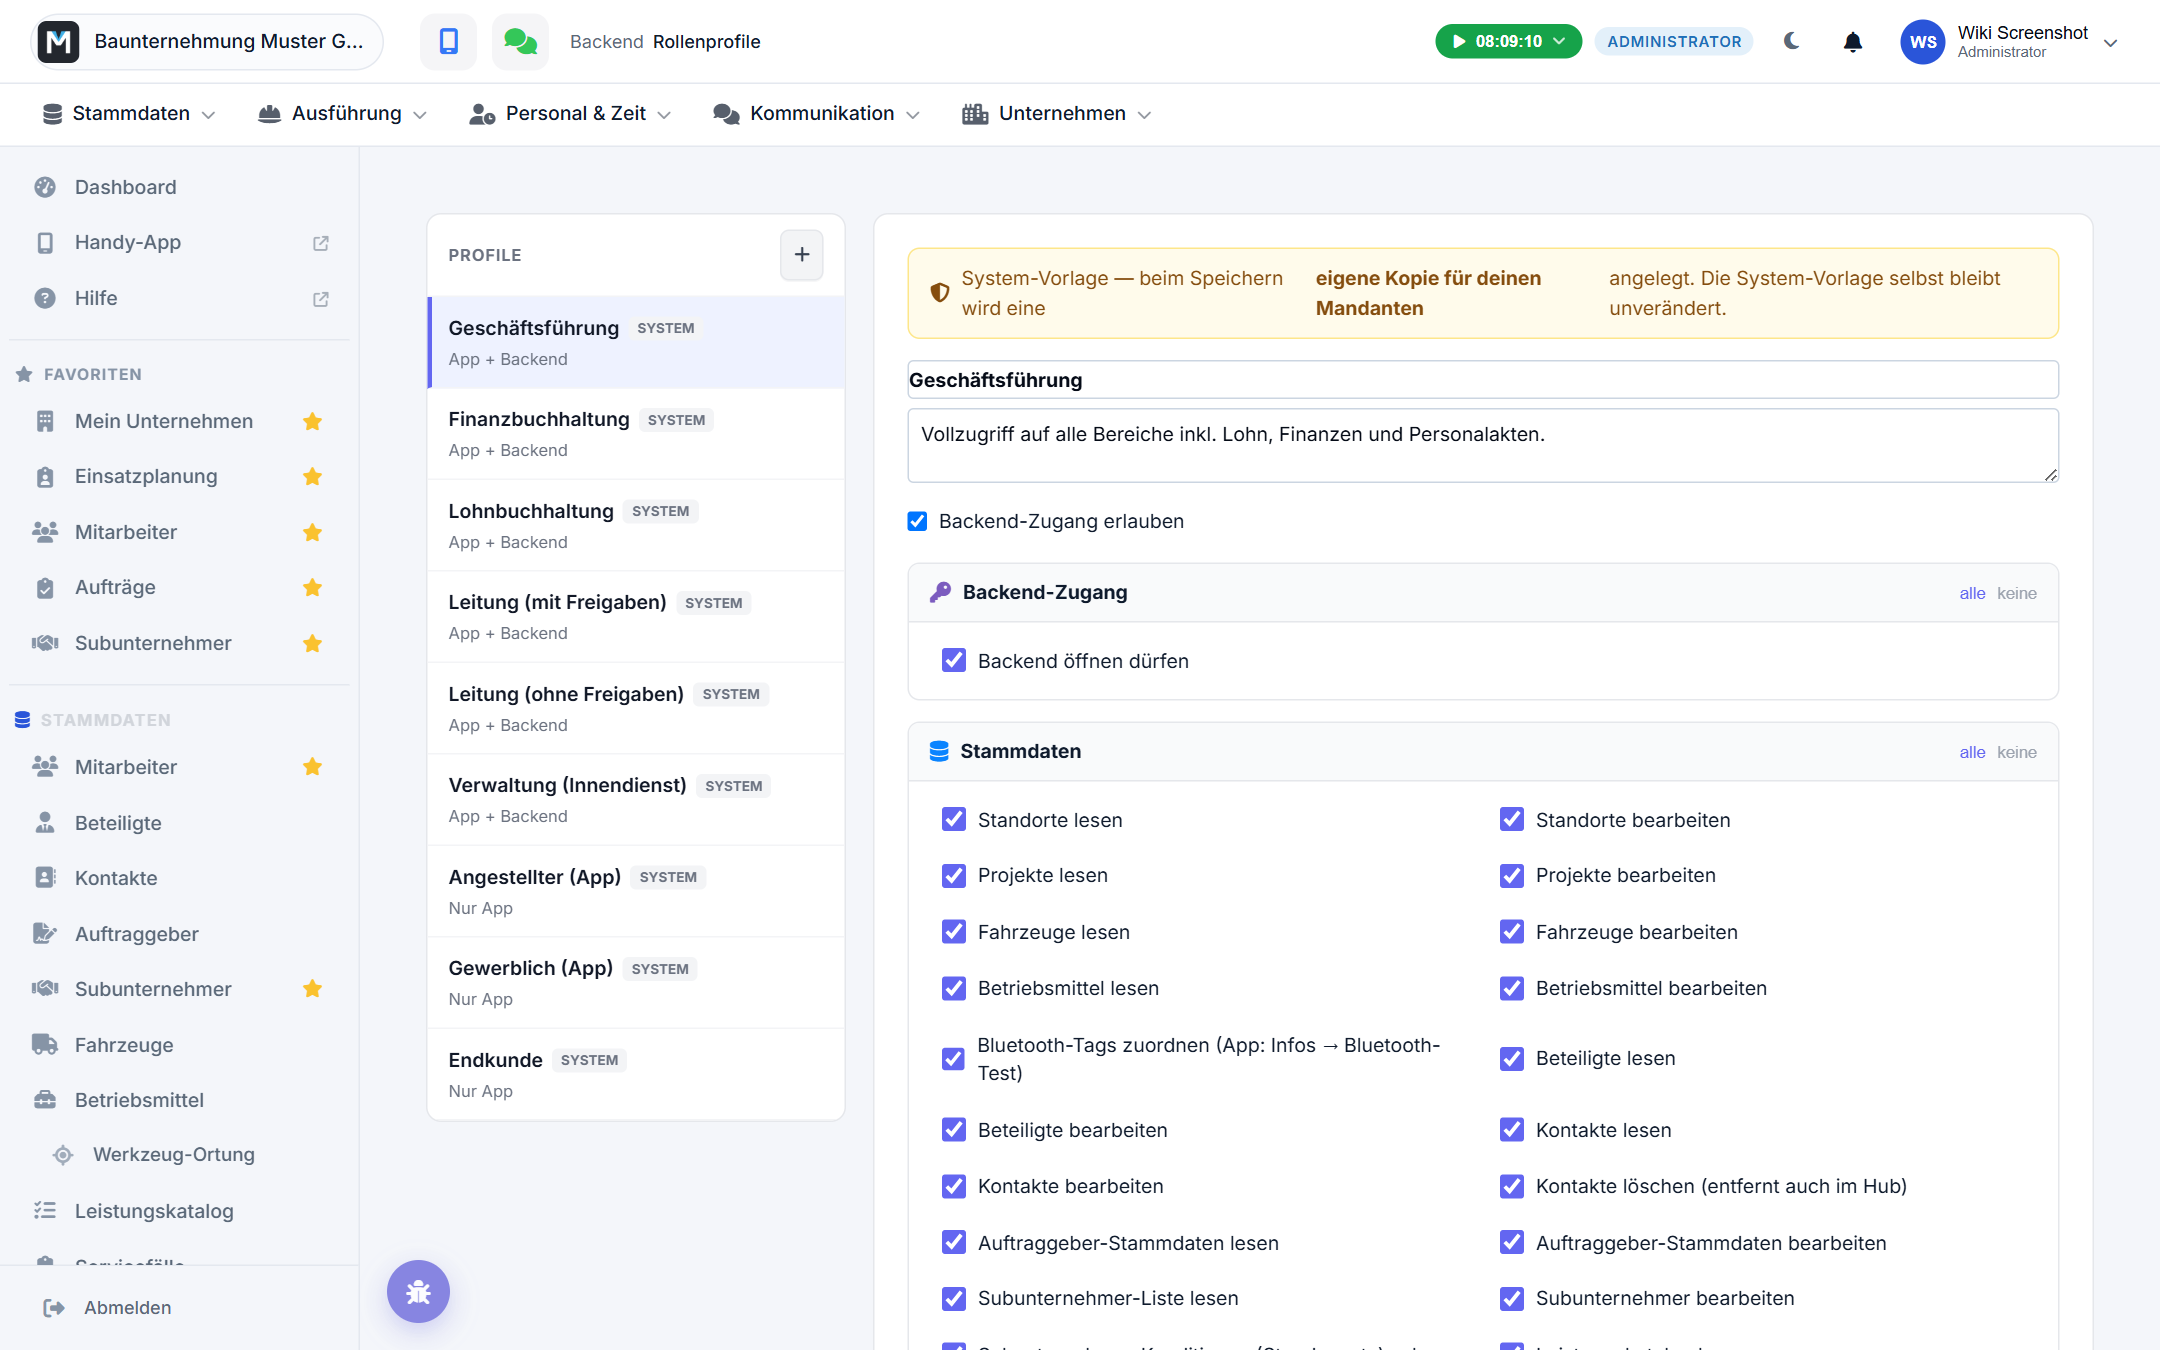Viewport: 2160px width, 1350px height.
Task: Click alle link in Backend-Zugang section
Action: point(1972,593)
